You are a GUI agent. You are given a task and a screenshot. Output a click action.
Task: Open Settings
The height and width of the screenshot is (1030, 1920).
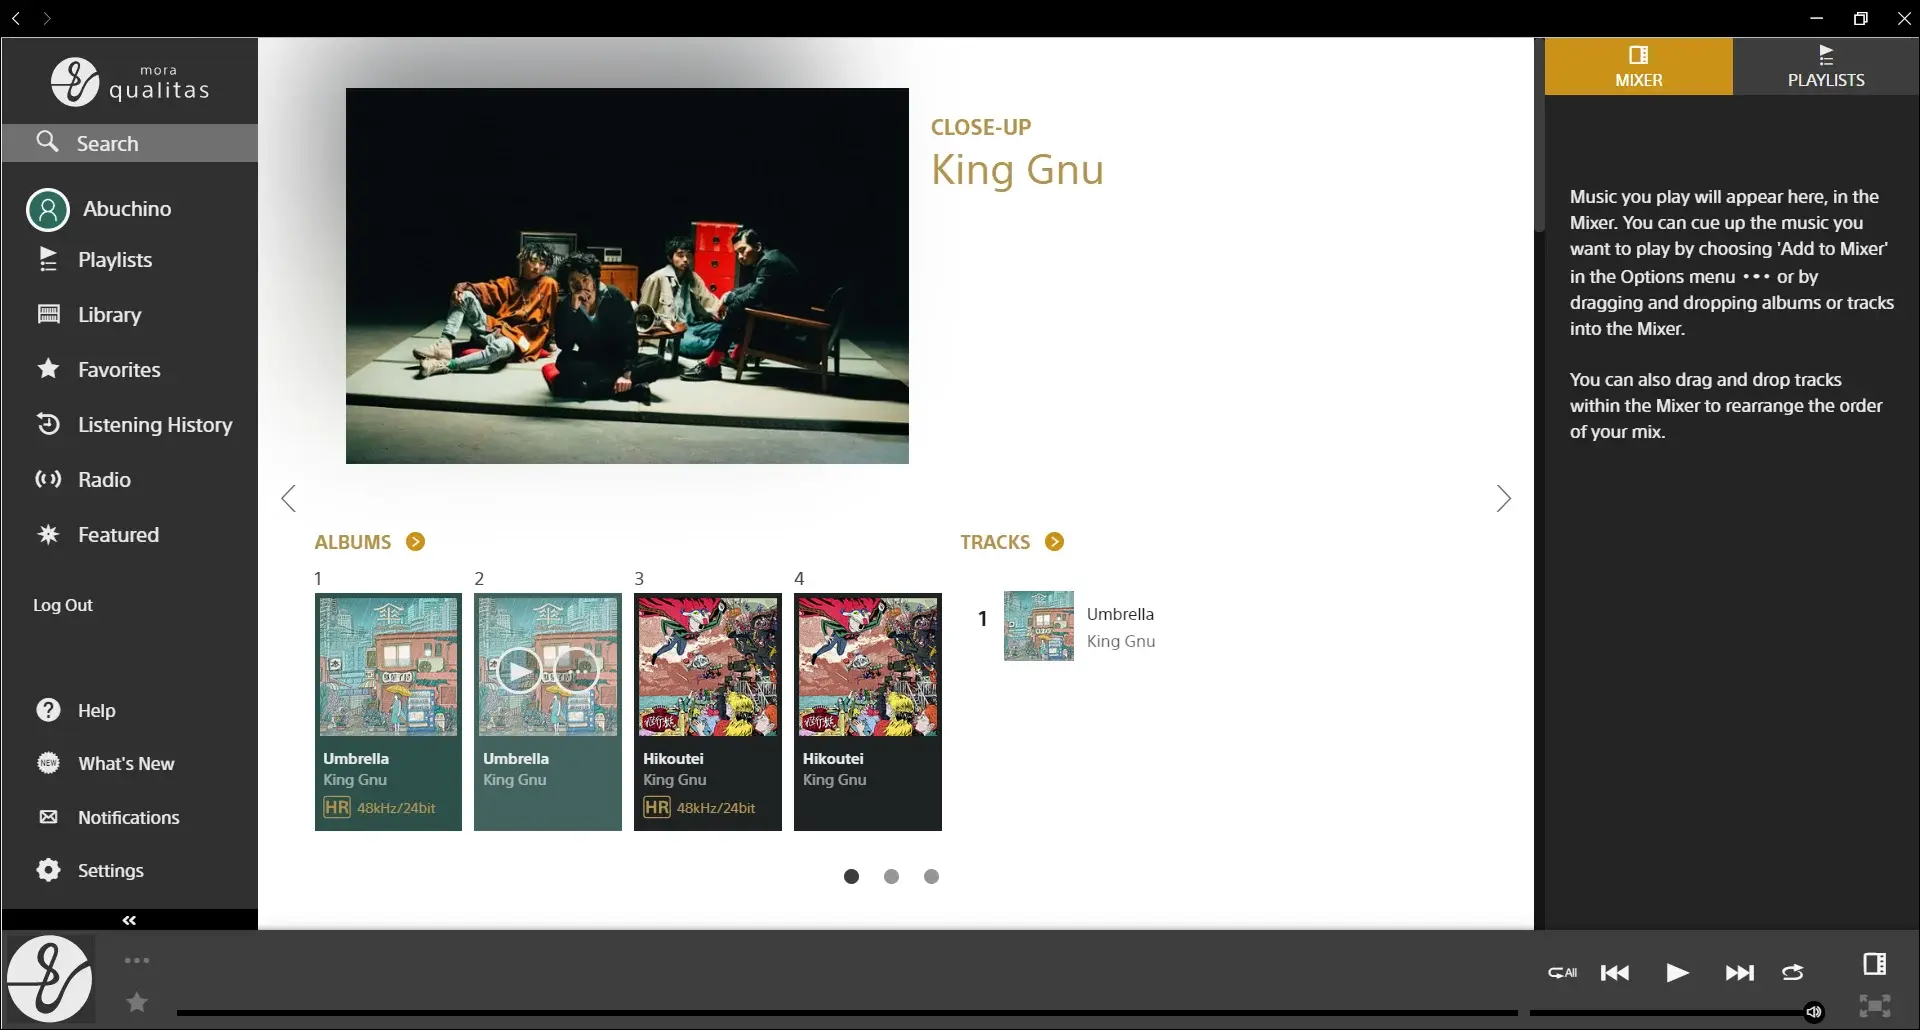[x=90, y=870]
